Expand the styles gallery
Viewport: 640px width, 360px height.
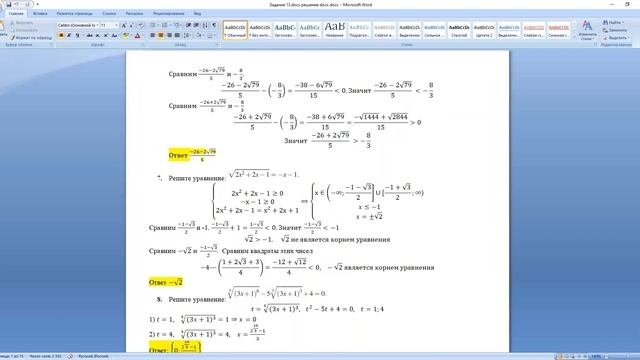coord(574,37)
